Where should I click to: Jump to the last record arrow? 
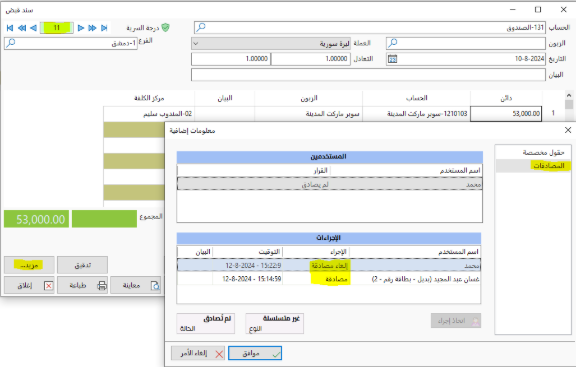(104, 28)
